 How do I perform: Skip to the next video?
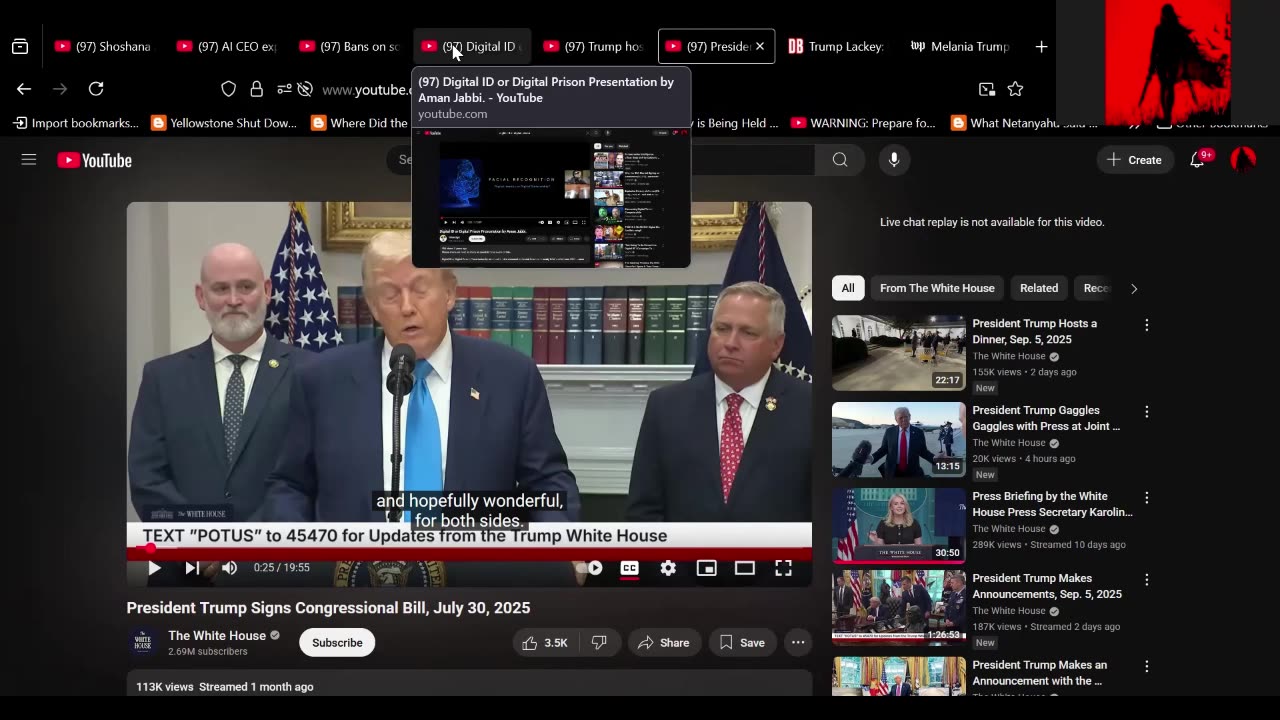pos(192,568)
